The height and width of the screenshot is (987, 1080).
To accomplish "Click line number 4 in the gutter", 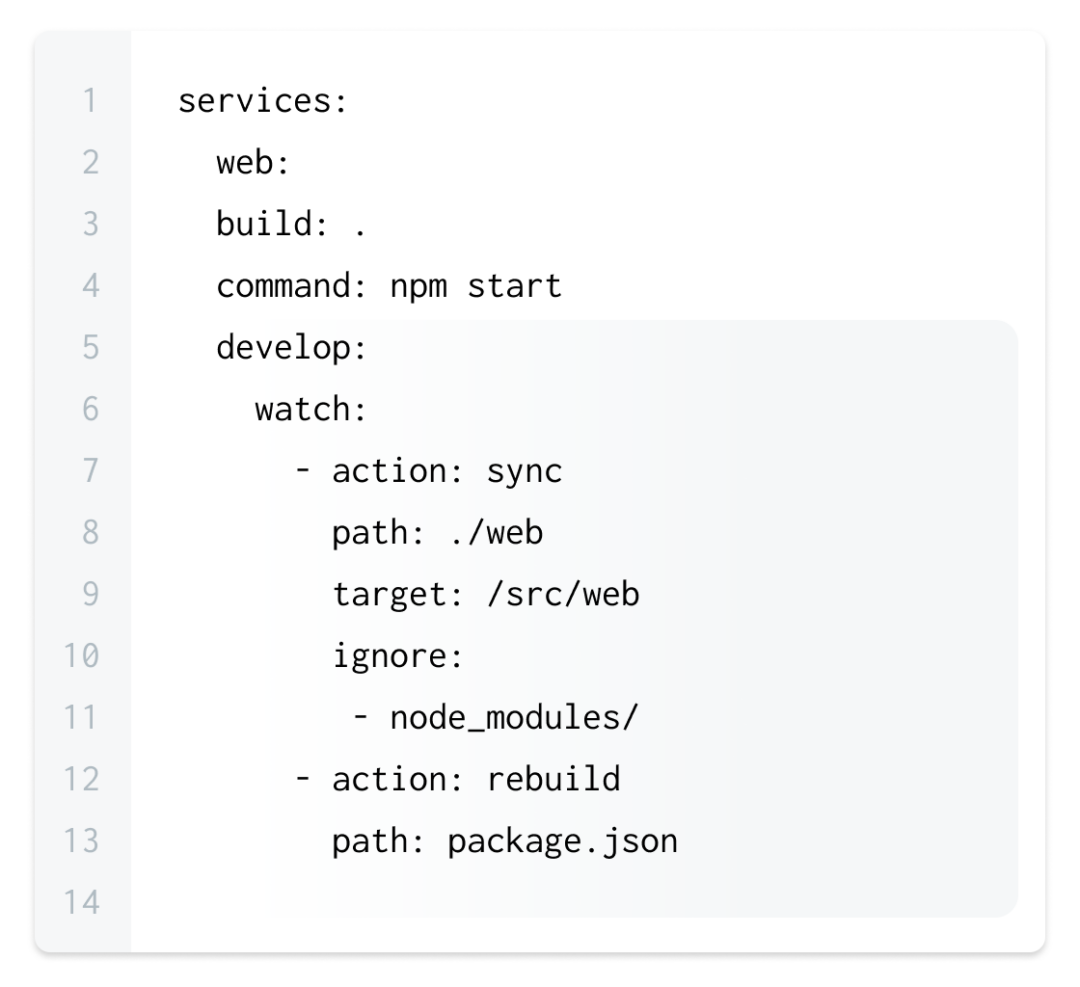I will (x=90, y=287).
